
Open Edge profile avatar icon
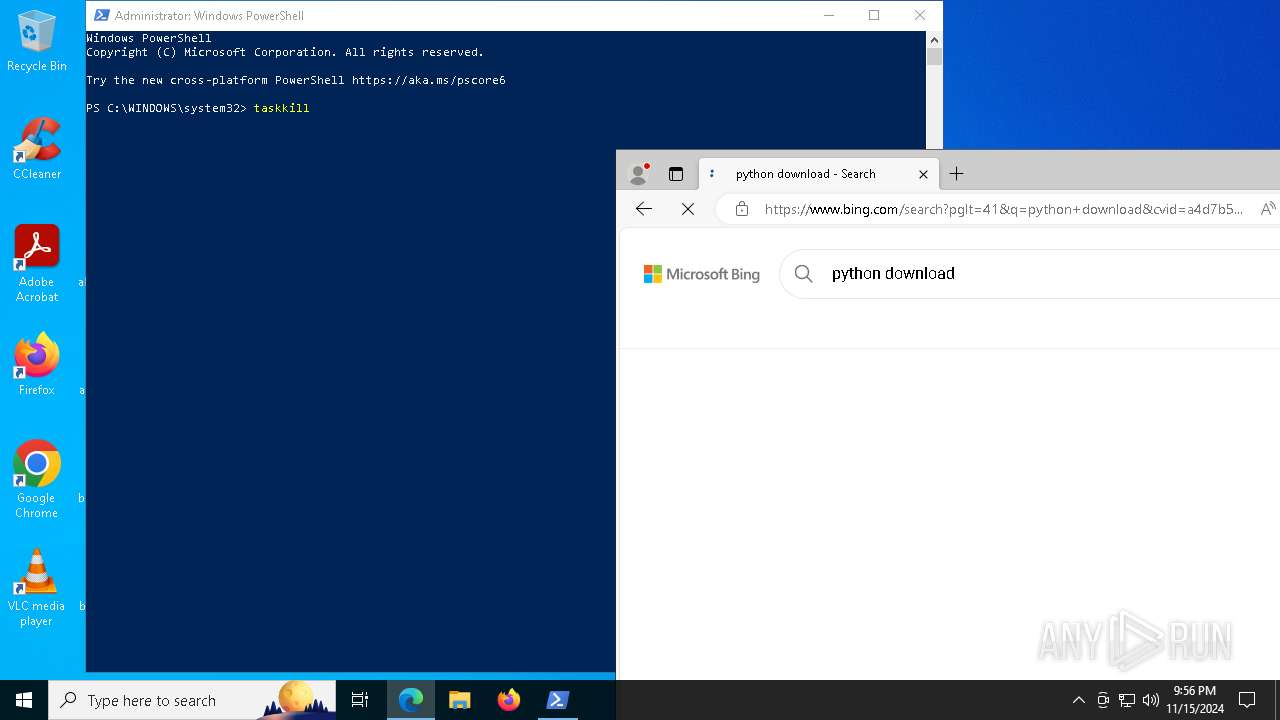pyautogui.click(x=638, y=174)
